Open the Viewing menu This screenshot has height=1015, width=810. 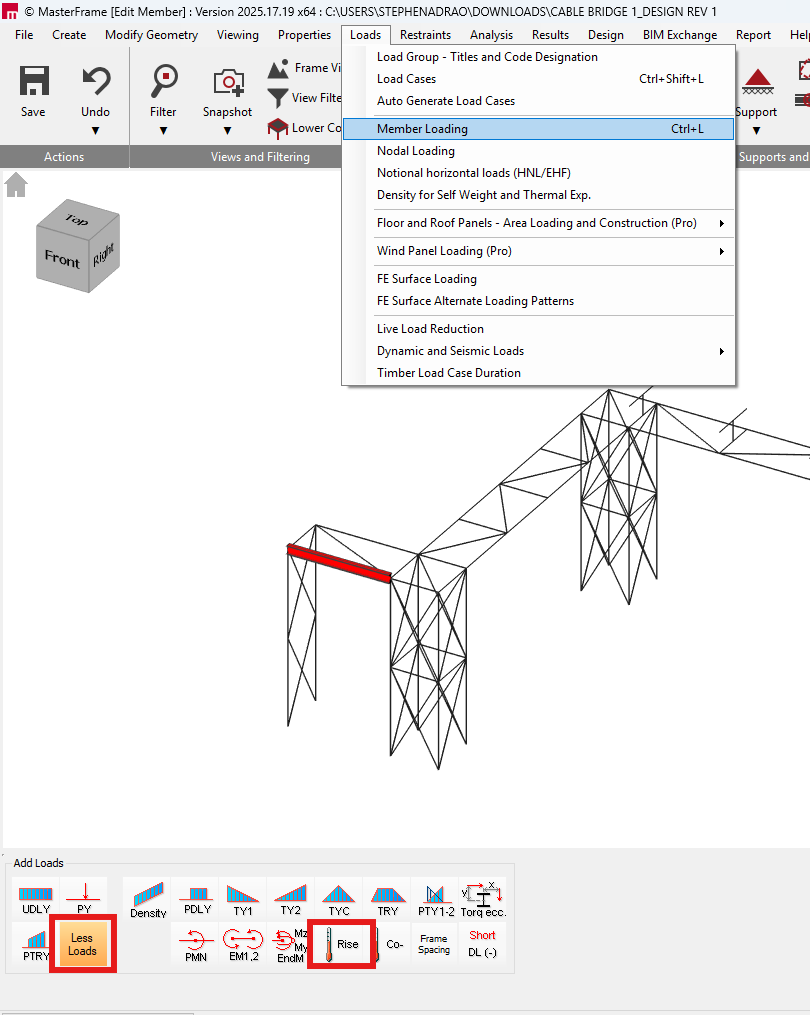pyautogui.click(x=238, y=35)
